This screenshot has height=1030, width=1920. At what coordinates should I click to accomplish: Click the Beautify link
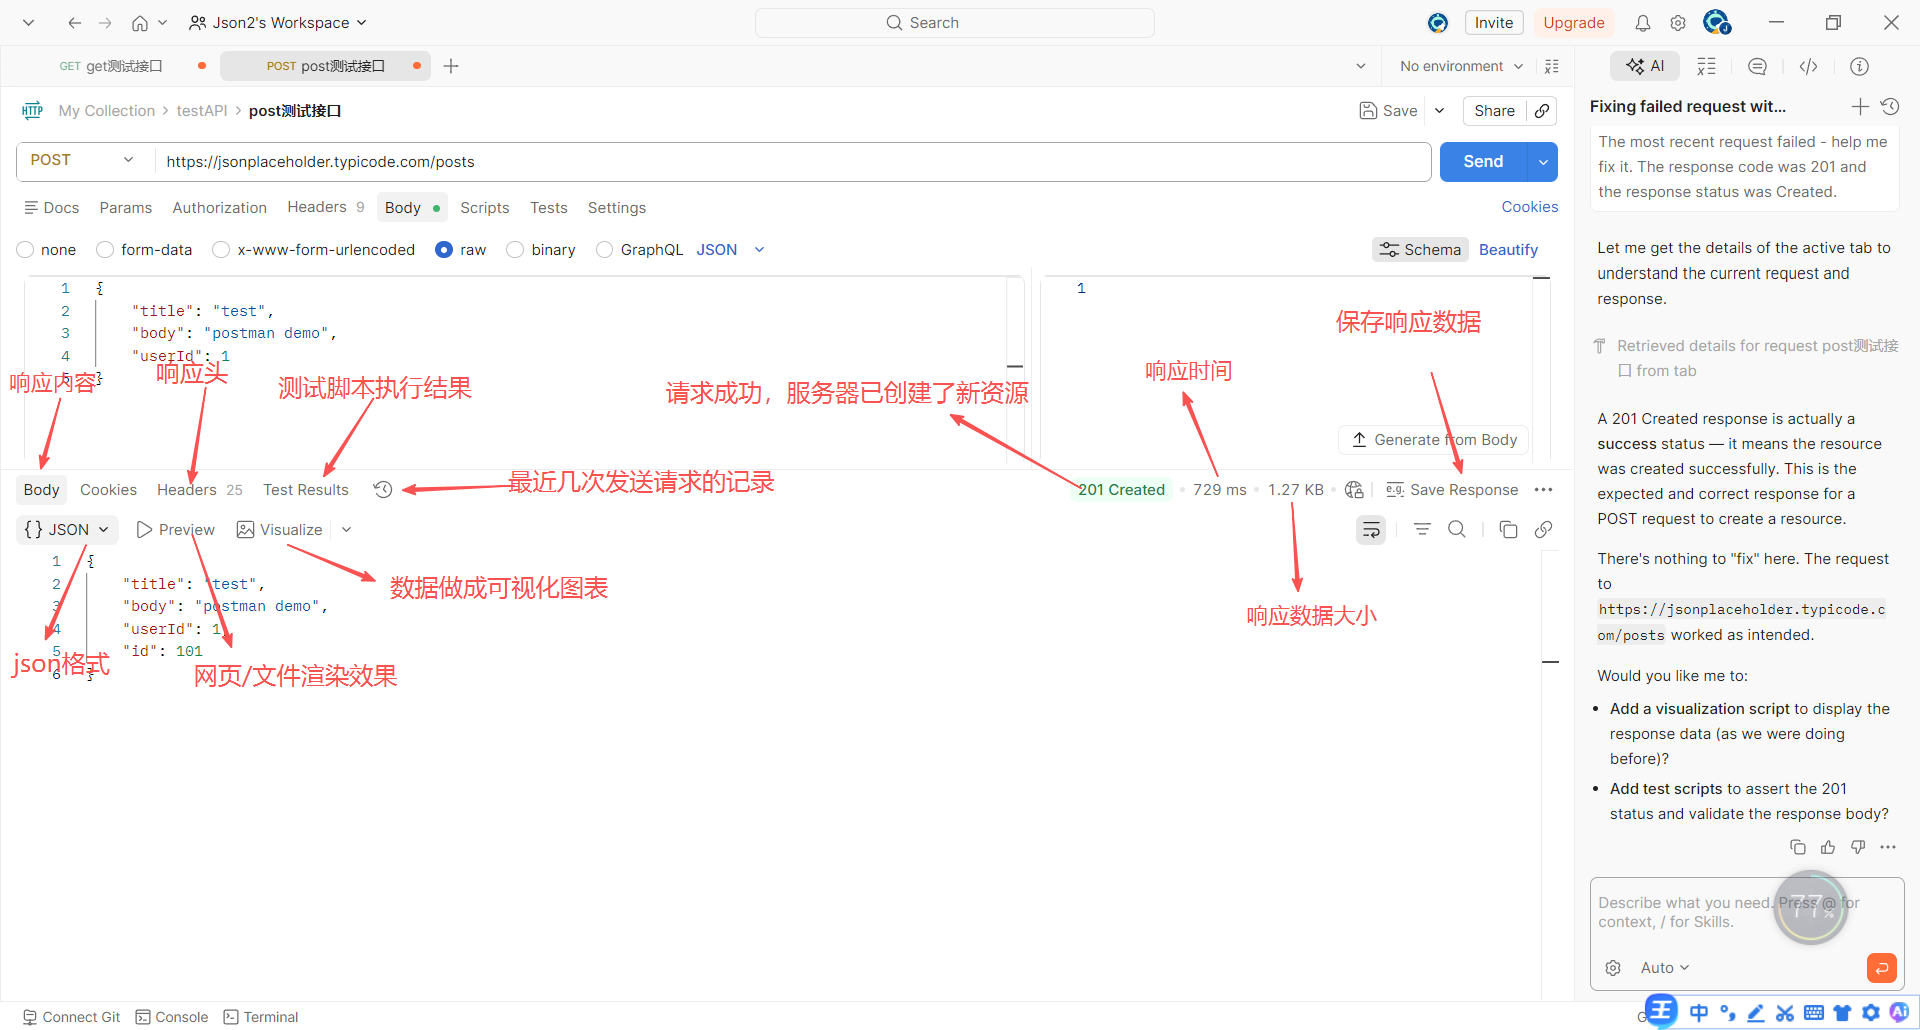pos(1508,250)
